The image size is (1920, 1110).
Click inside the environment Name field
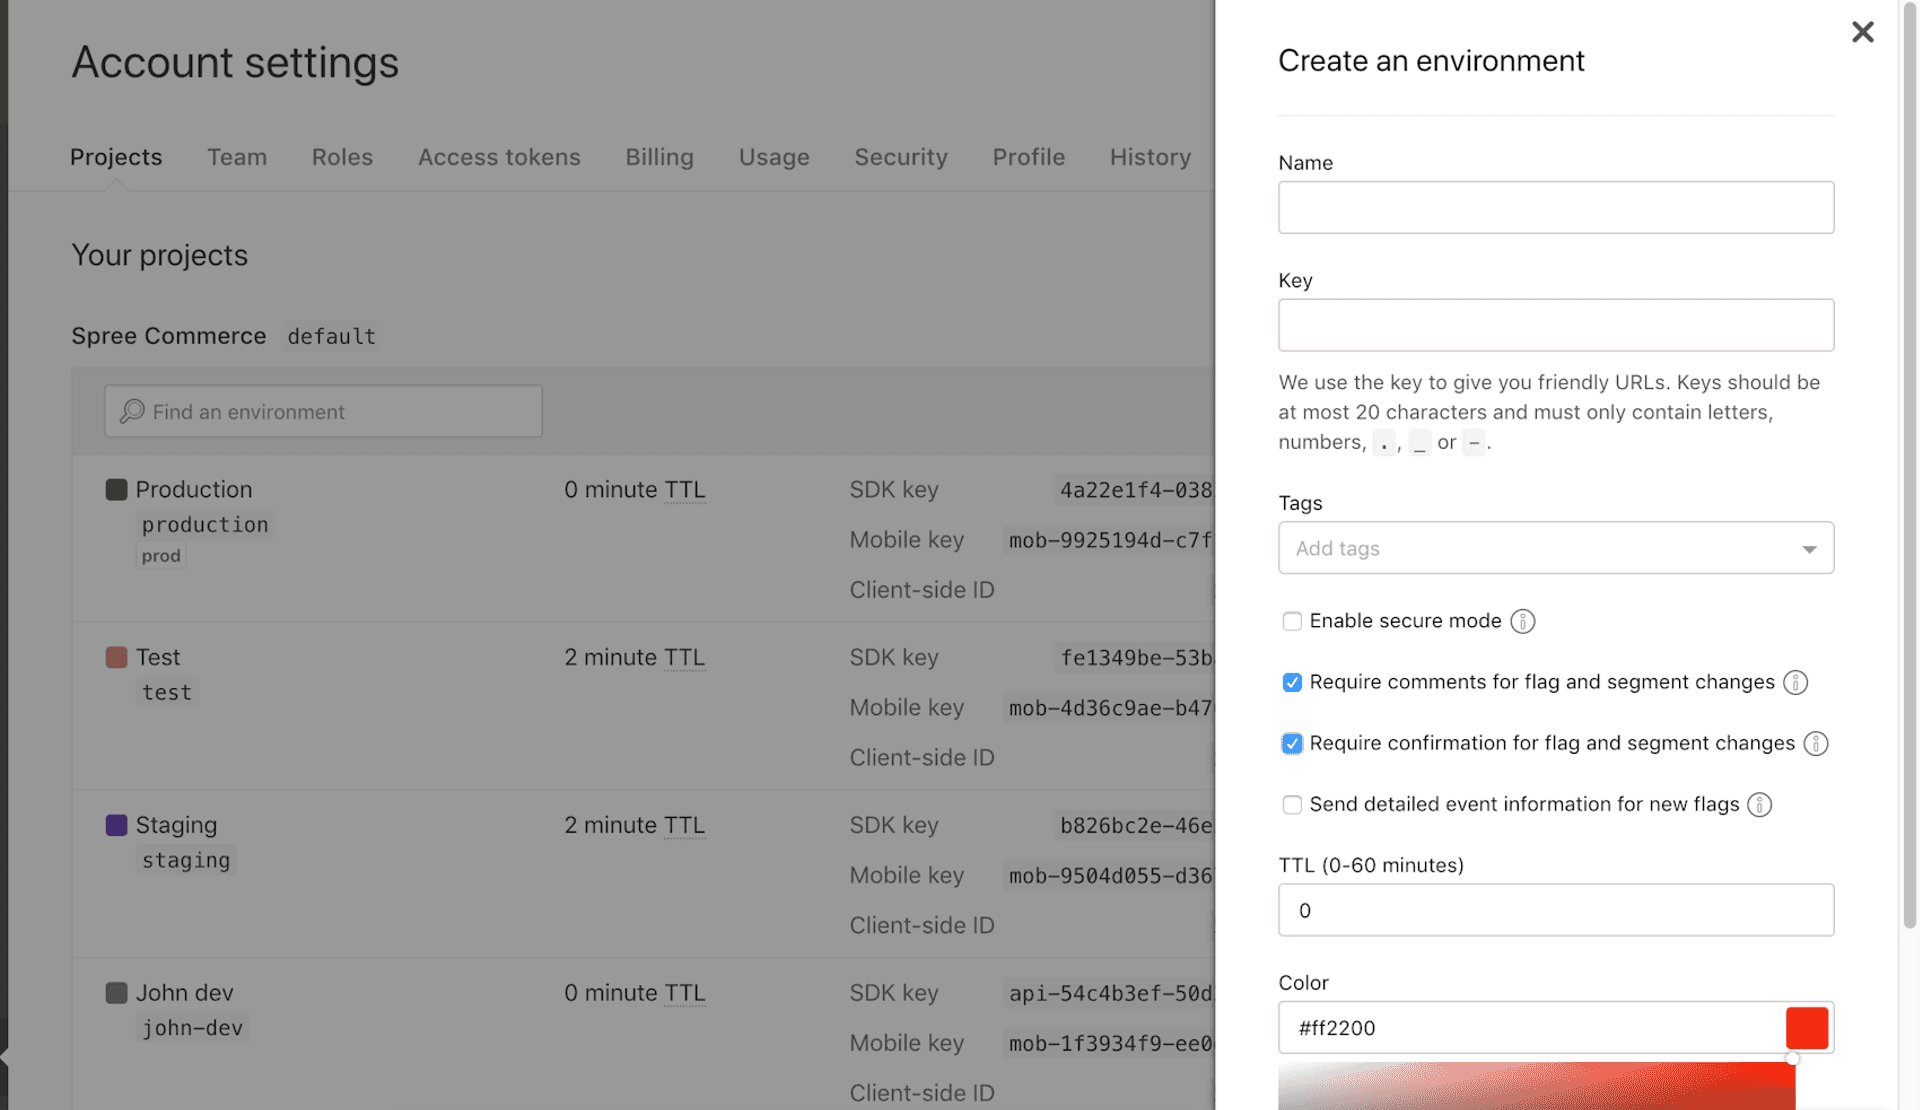coord(1555,207)
